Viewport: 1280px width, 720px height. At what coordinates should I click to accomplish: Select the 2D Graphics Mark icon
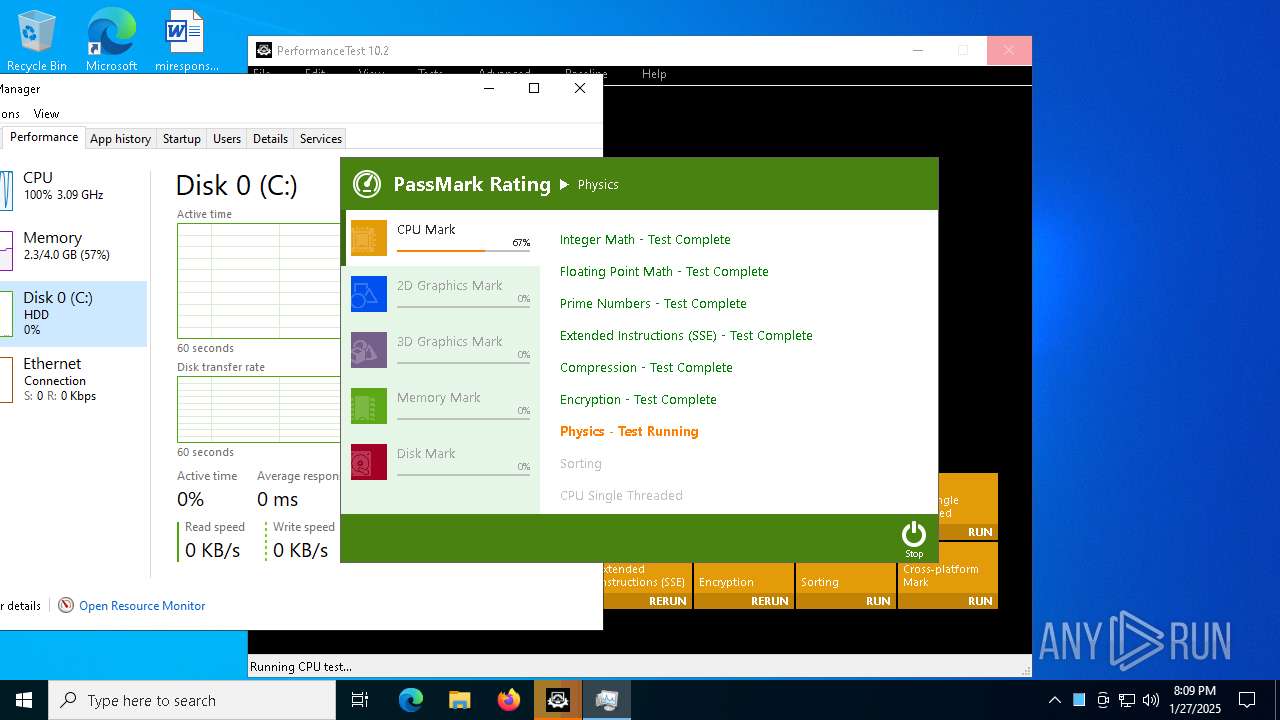pos(369,294)
